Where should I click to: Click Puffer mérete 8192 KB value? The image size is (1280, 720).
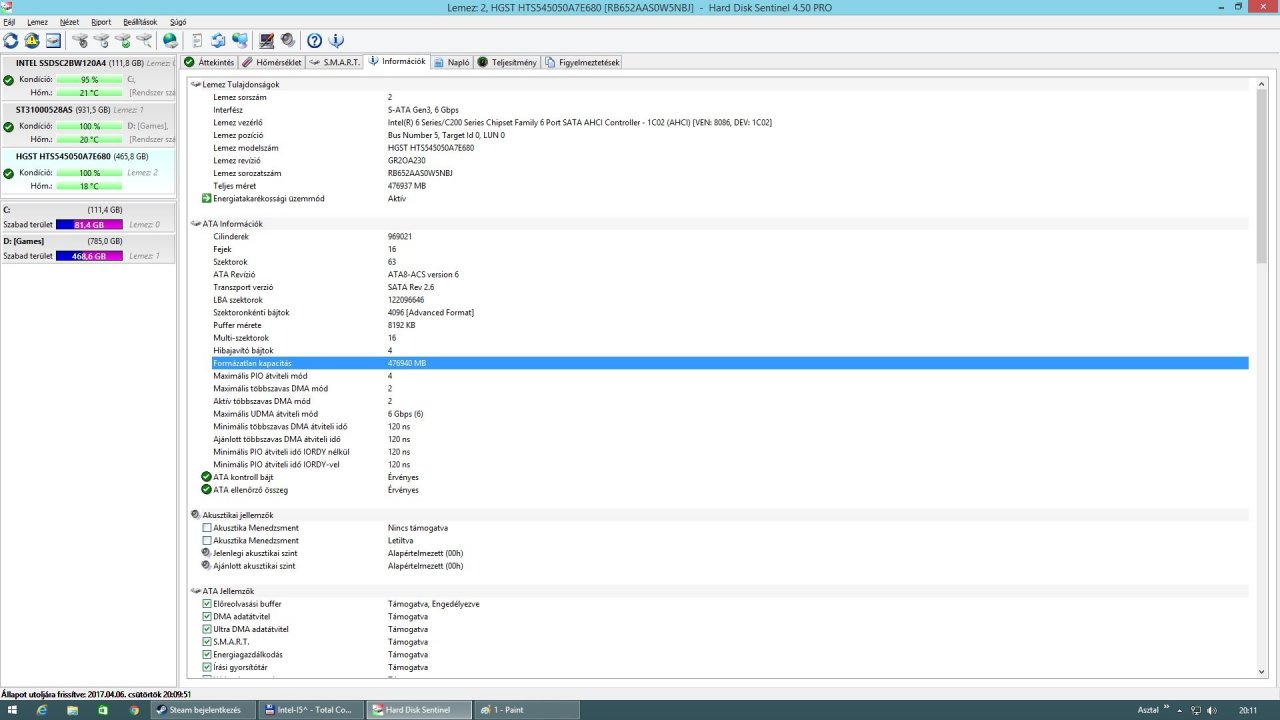coord(401,325)
